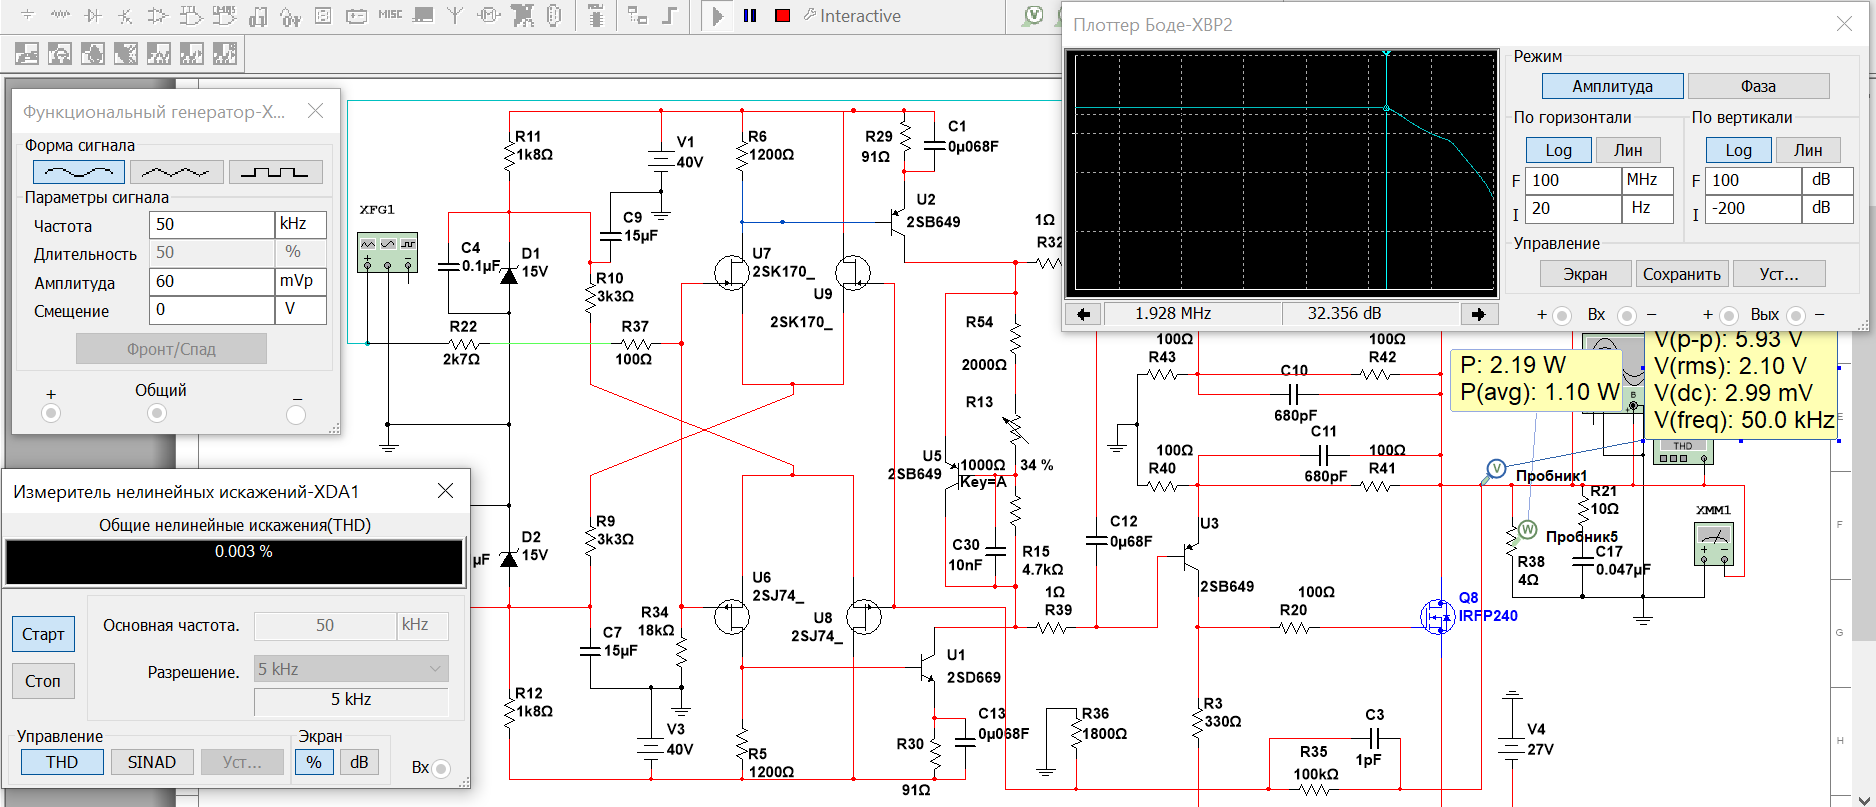This screenshot has height=807, width=1876.
Task: Open the CMOS components group
Action: (224, 15)
